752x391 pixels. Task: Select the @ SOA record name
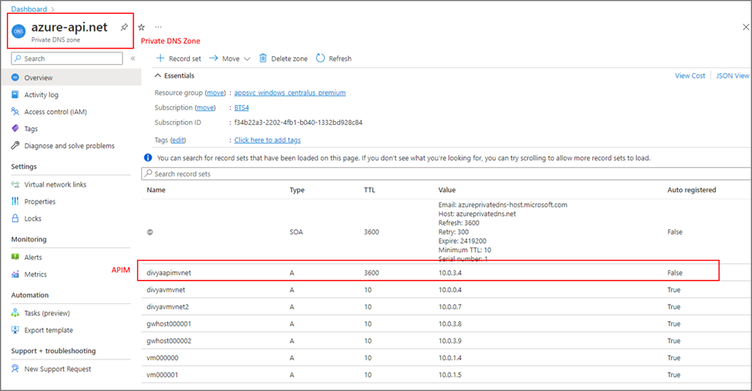(x=150, y=232)
